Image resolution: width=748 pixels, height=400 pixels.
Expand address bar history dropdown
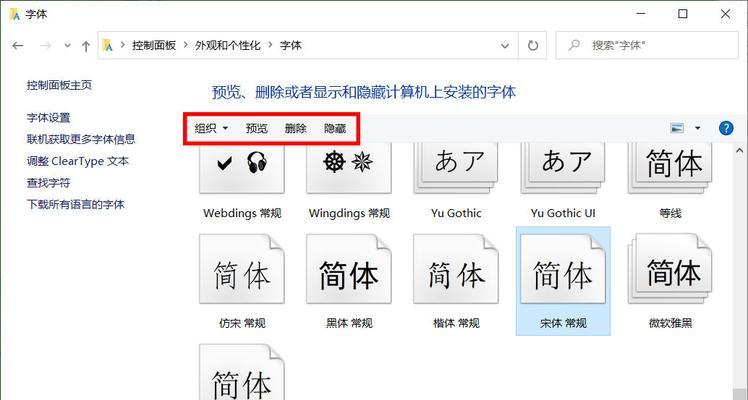(x=505, y=46)
